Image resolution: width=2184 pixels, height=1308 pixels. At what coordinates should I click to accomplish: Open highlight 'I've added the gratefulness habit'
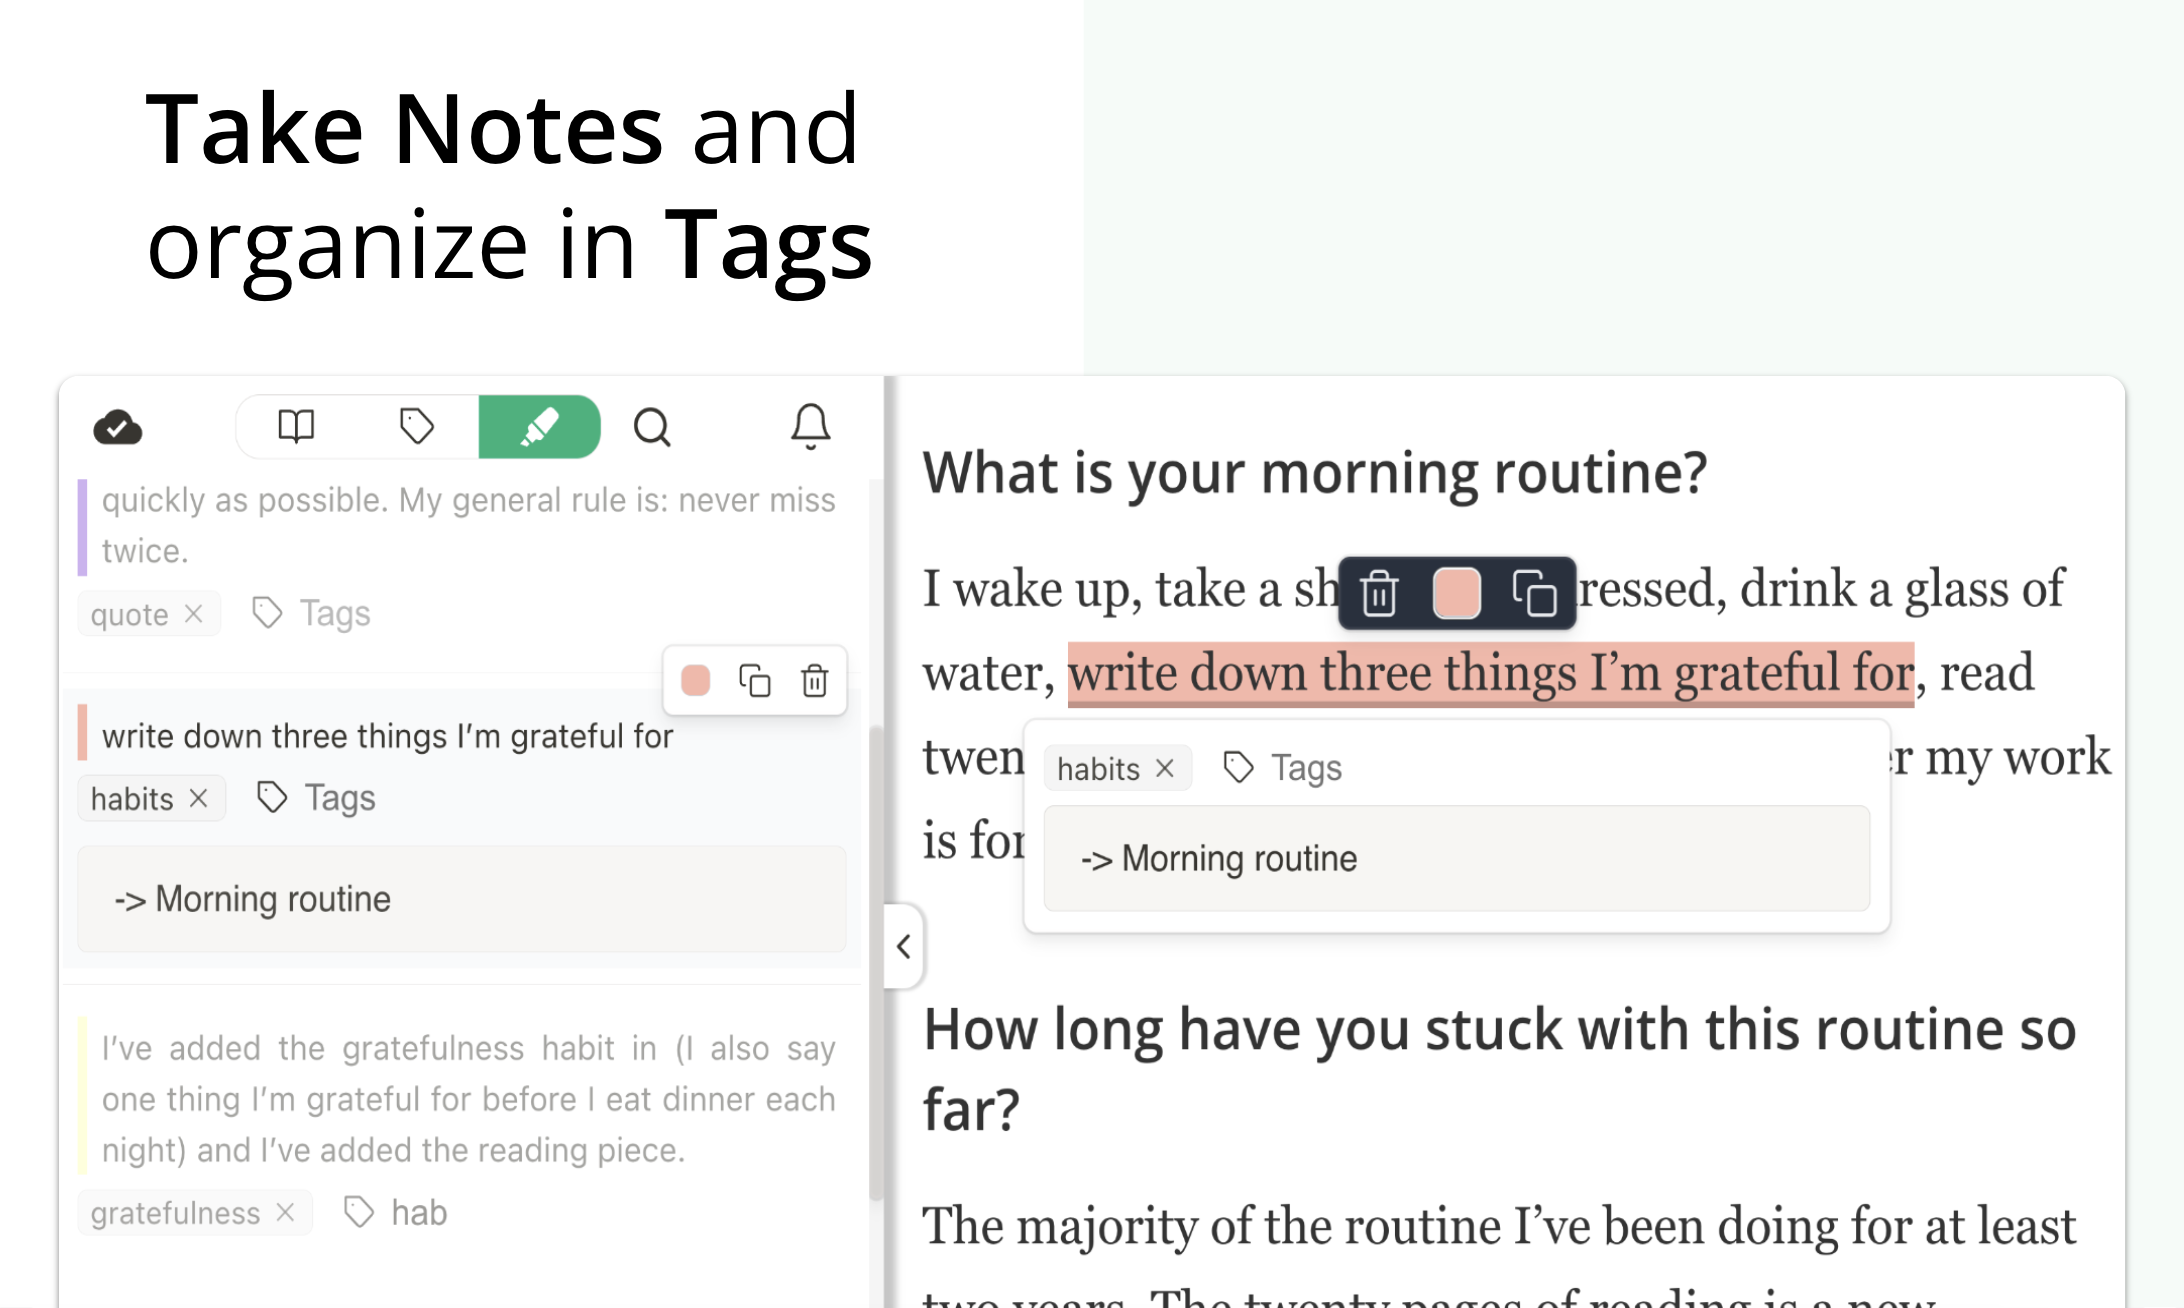468,1099
